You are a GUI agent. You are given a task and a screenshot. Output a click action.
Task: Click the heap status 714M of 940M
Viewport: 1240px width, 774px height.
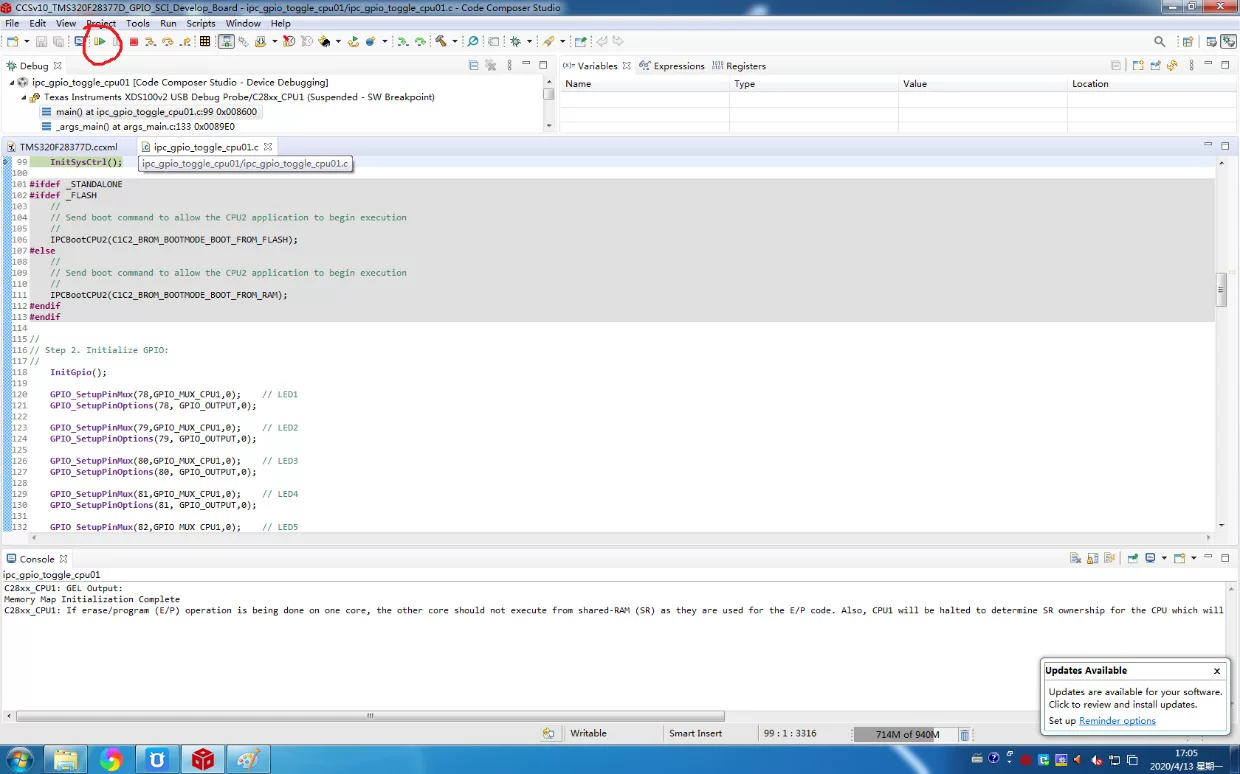pyautogui.click(x=905, y=734)
